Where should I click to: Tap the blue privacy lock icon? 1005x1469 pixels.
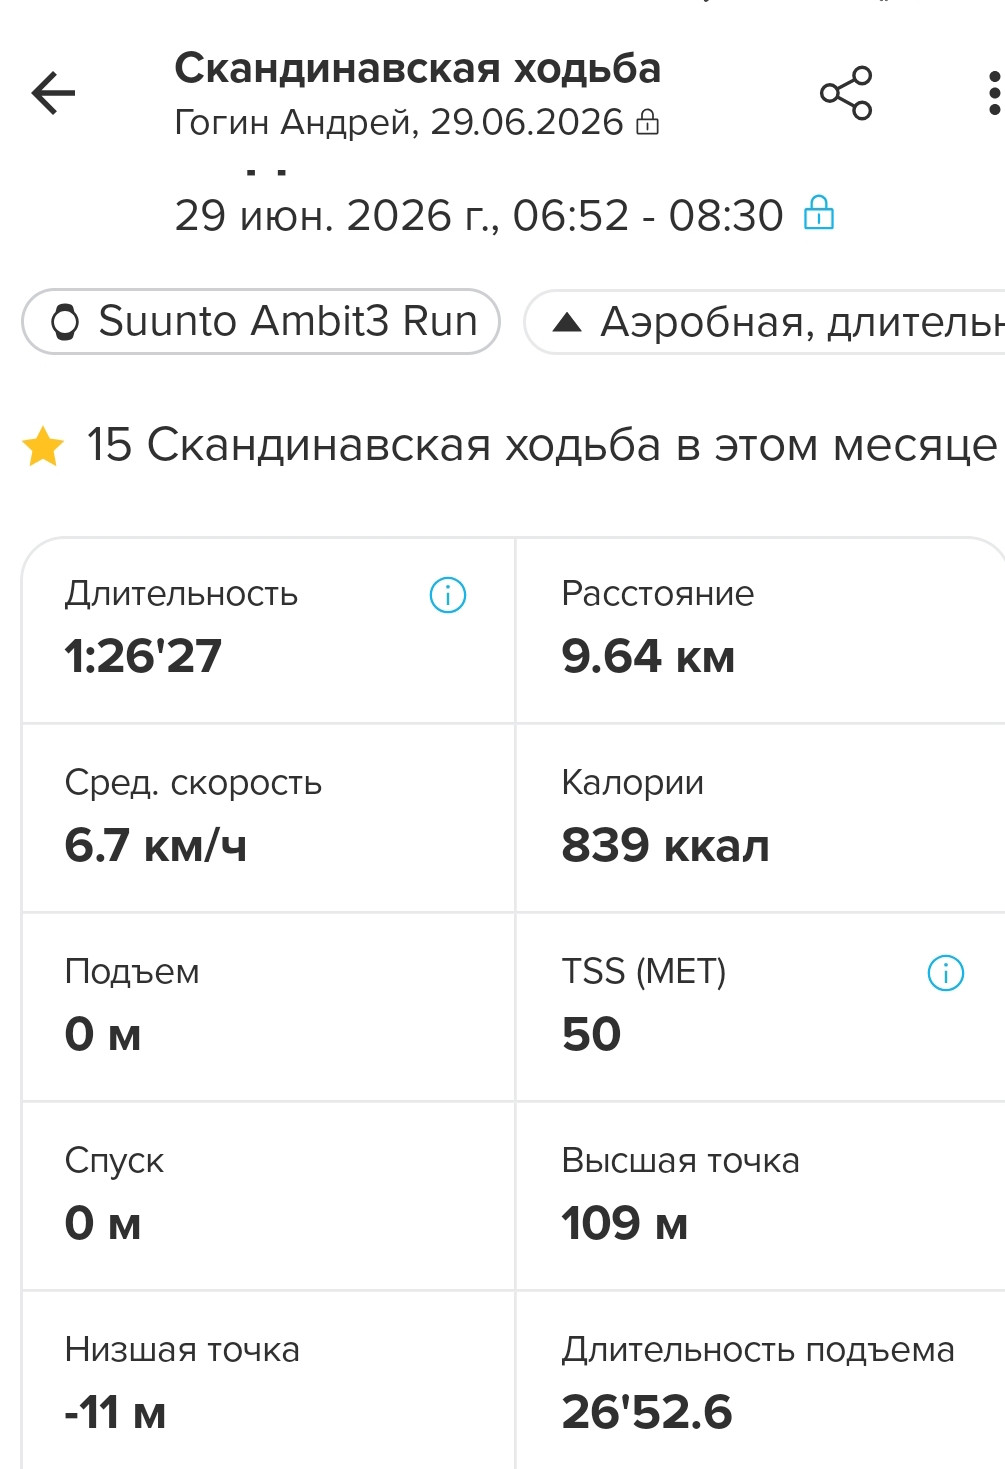click(x=819, y=212)
